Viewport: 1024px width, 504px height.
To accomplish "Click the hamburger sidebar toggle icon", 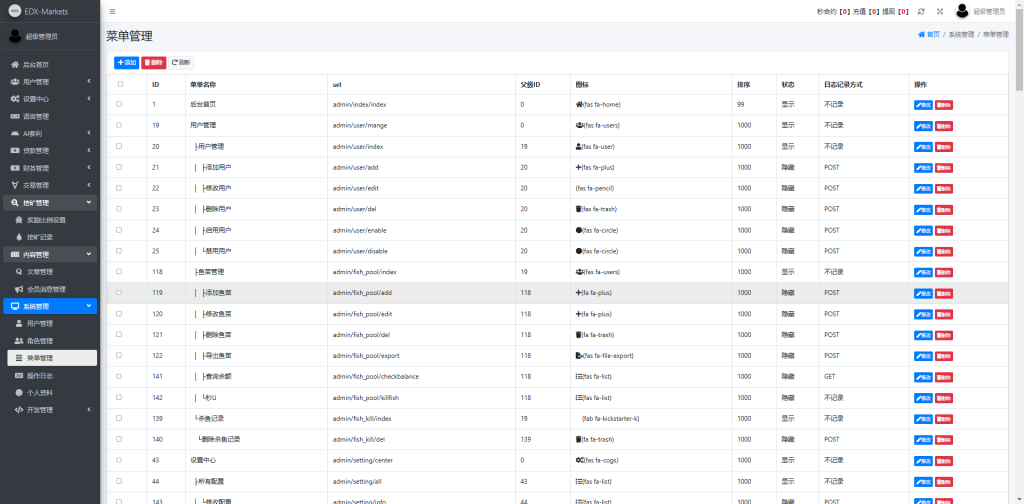I will 112,11.
